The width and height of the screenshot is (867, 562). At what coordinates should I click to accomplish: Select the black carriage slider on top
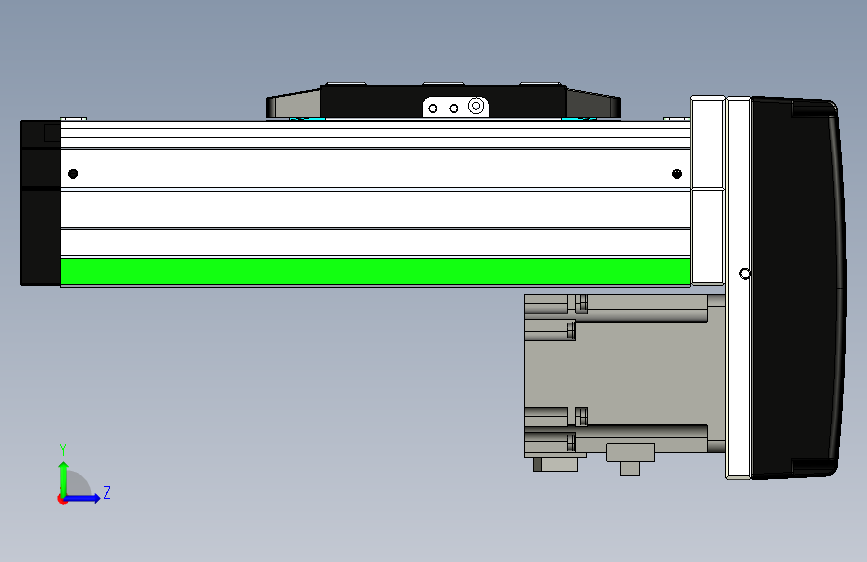pyautogui.click(x=443, y=101)
